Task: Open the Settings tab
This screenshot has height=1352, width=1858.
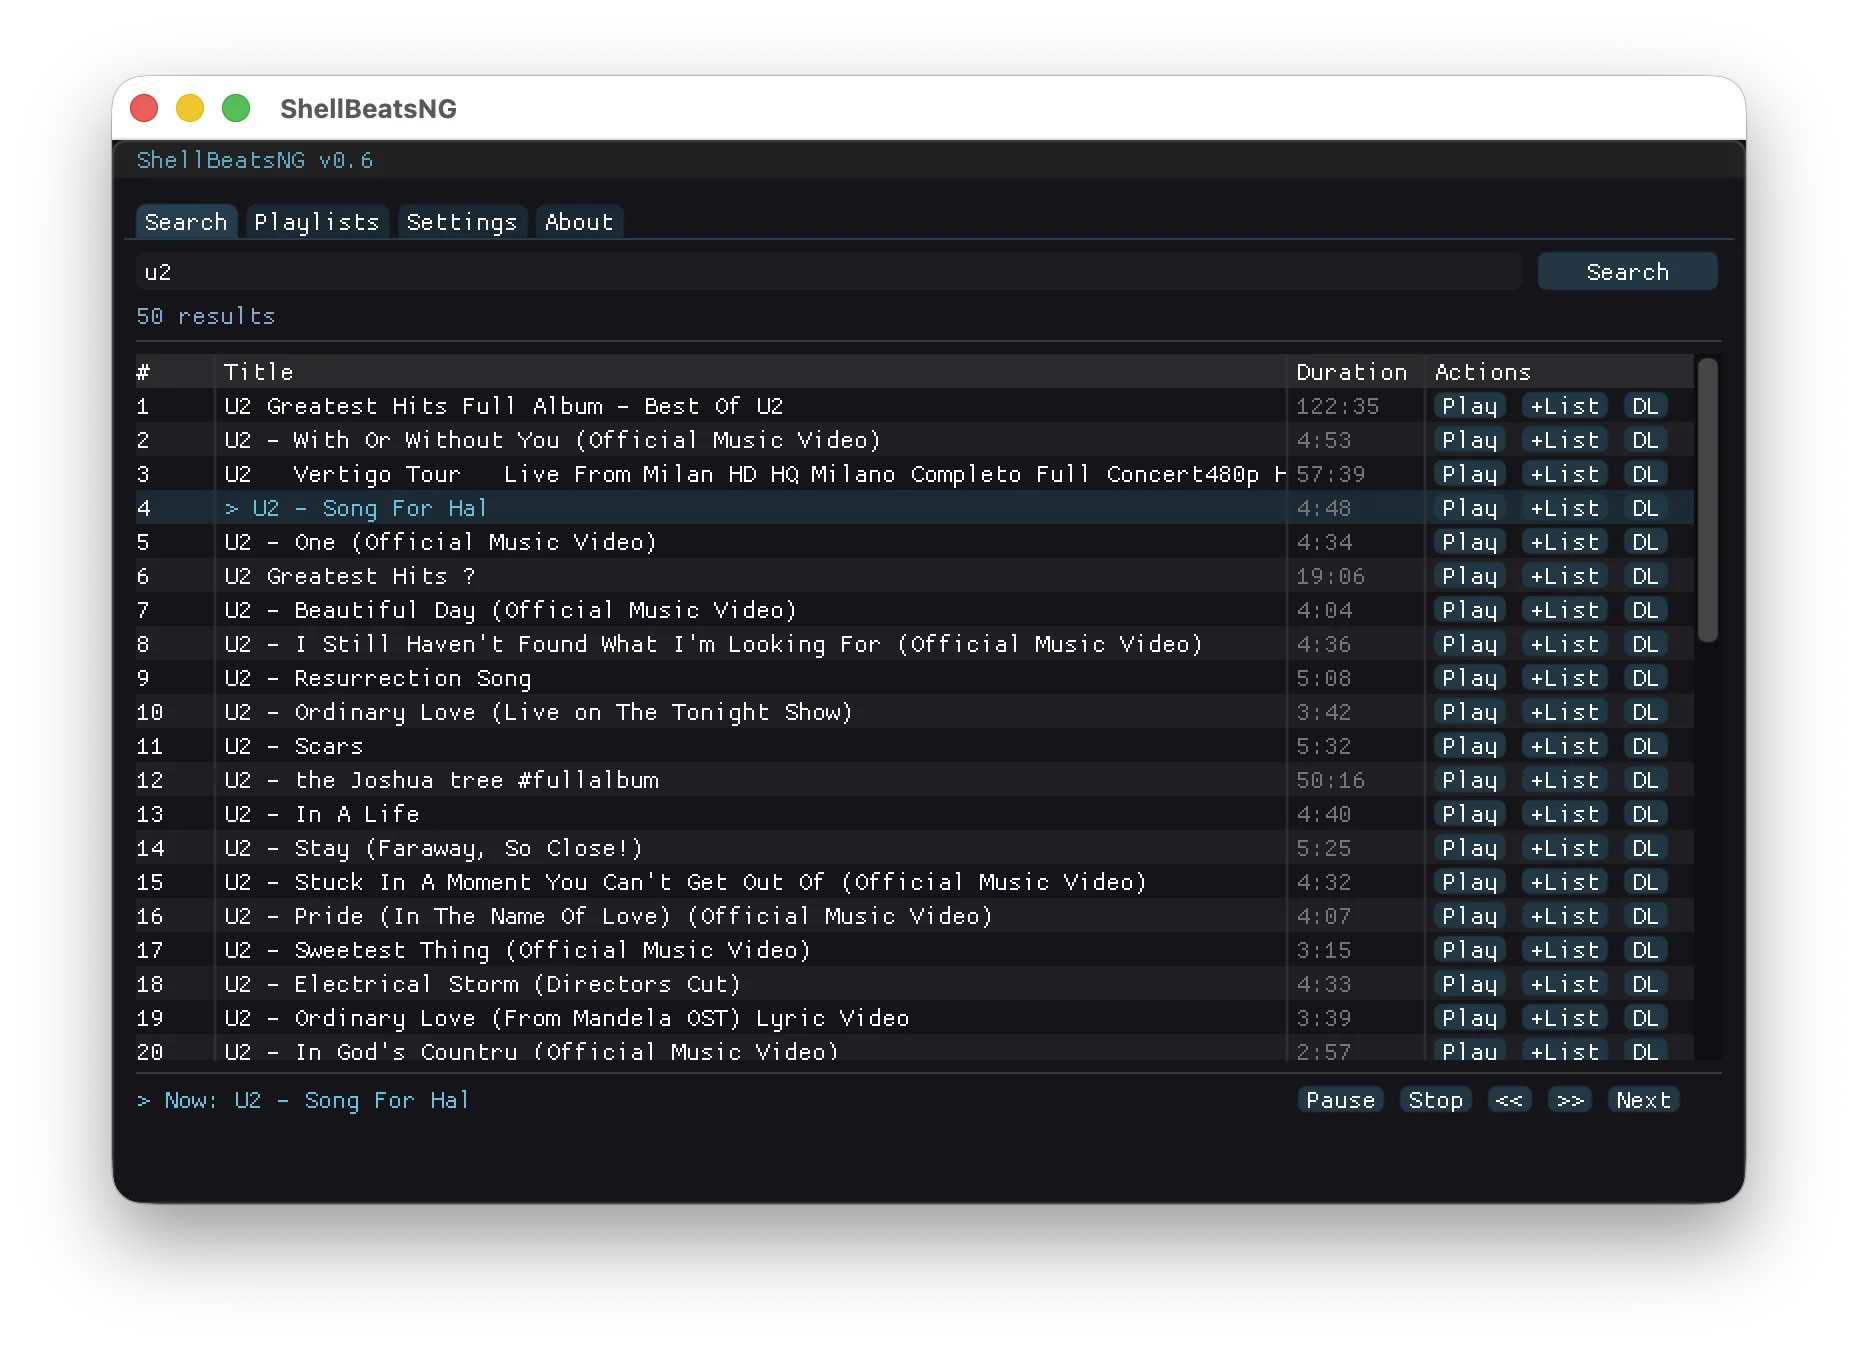Action: point(461,222)
